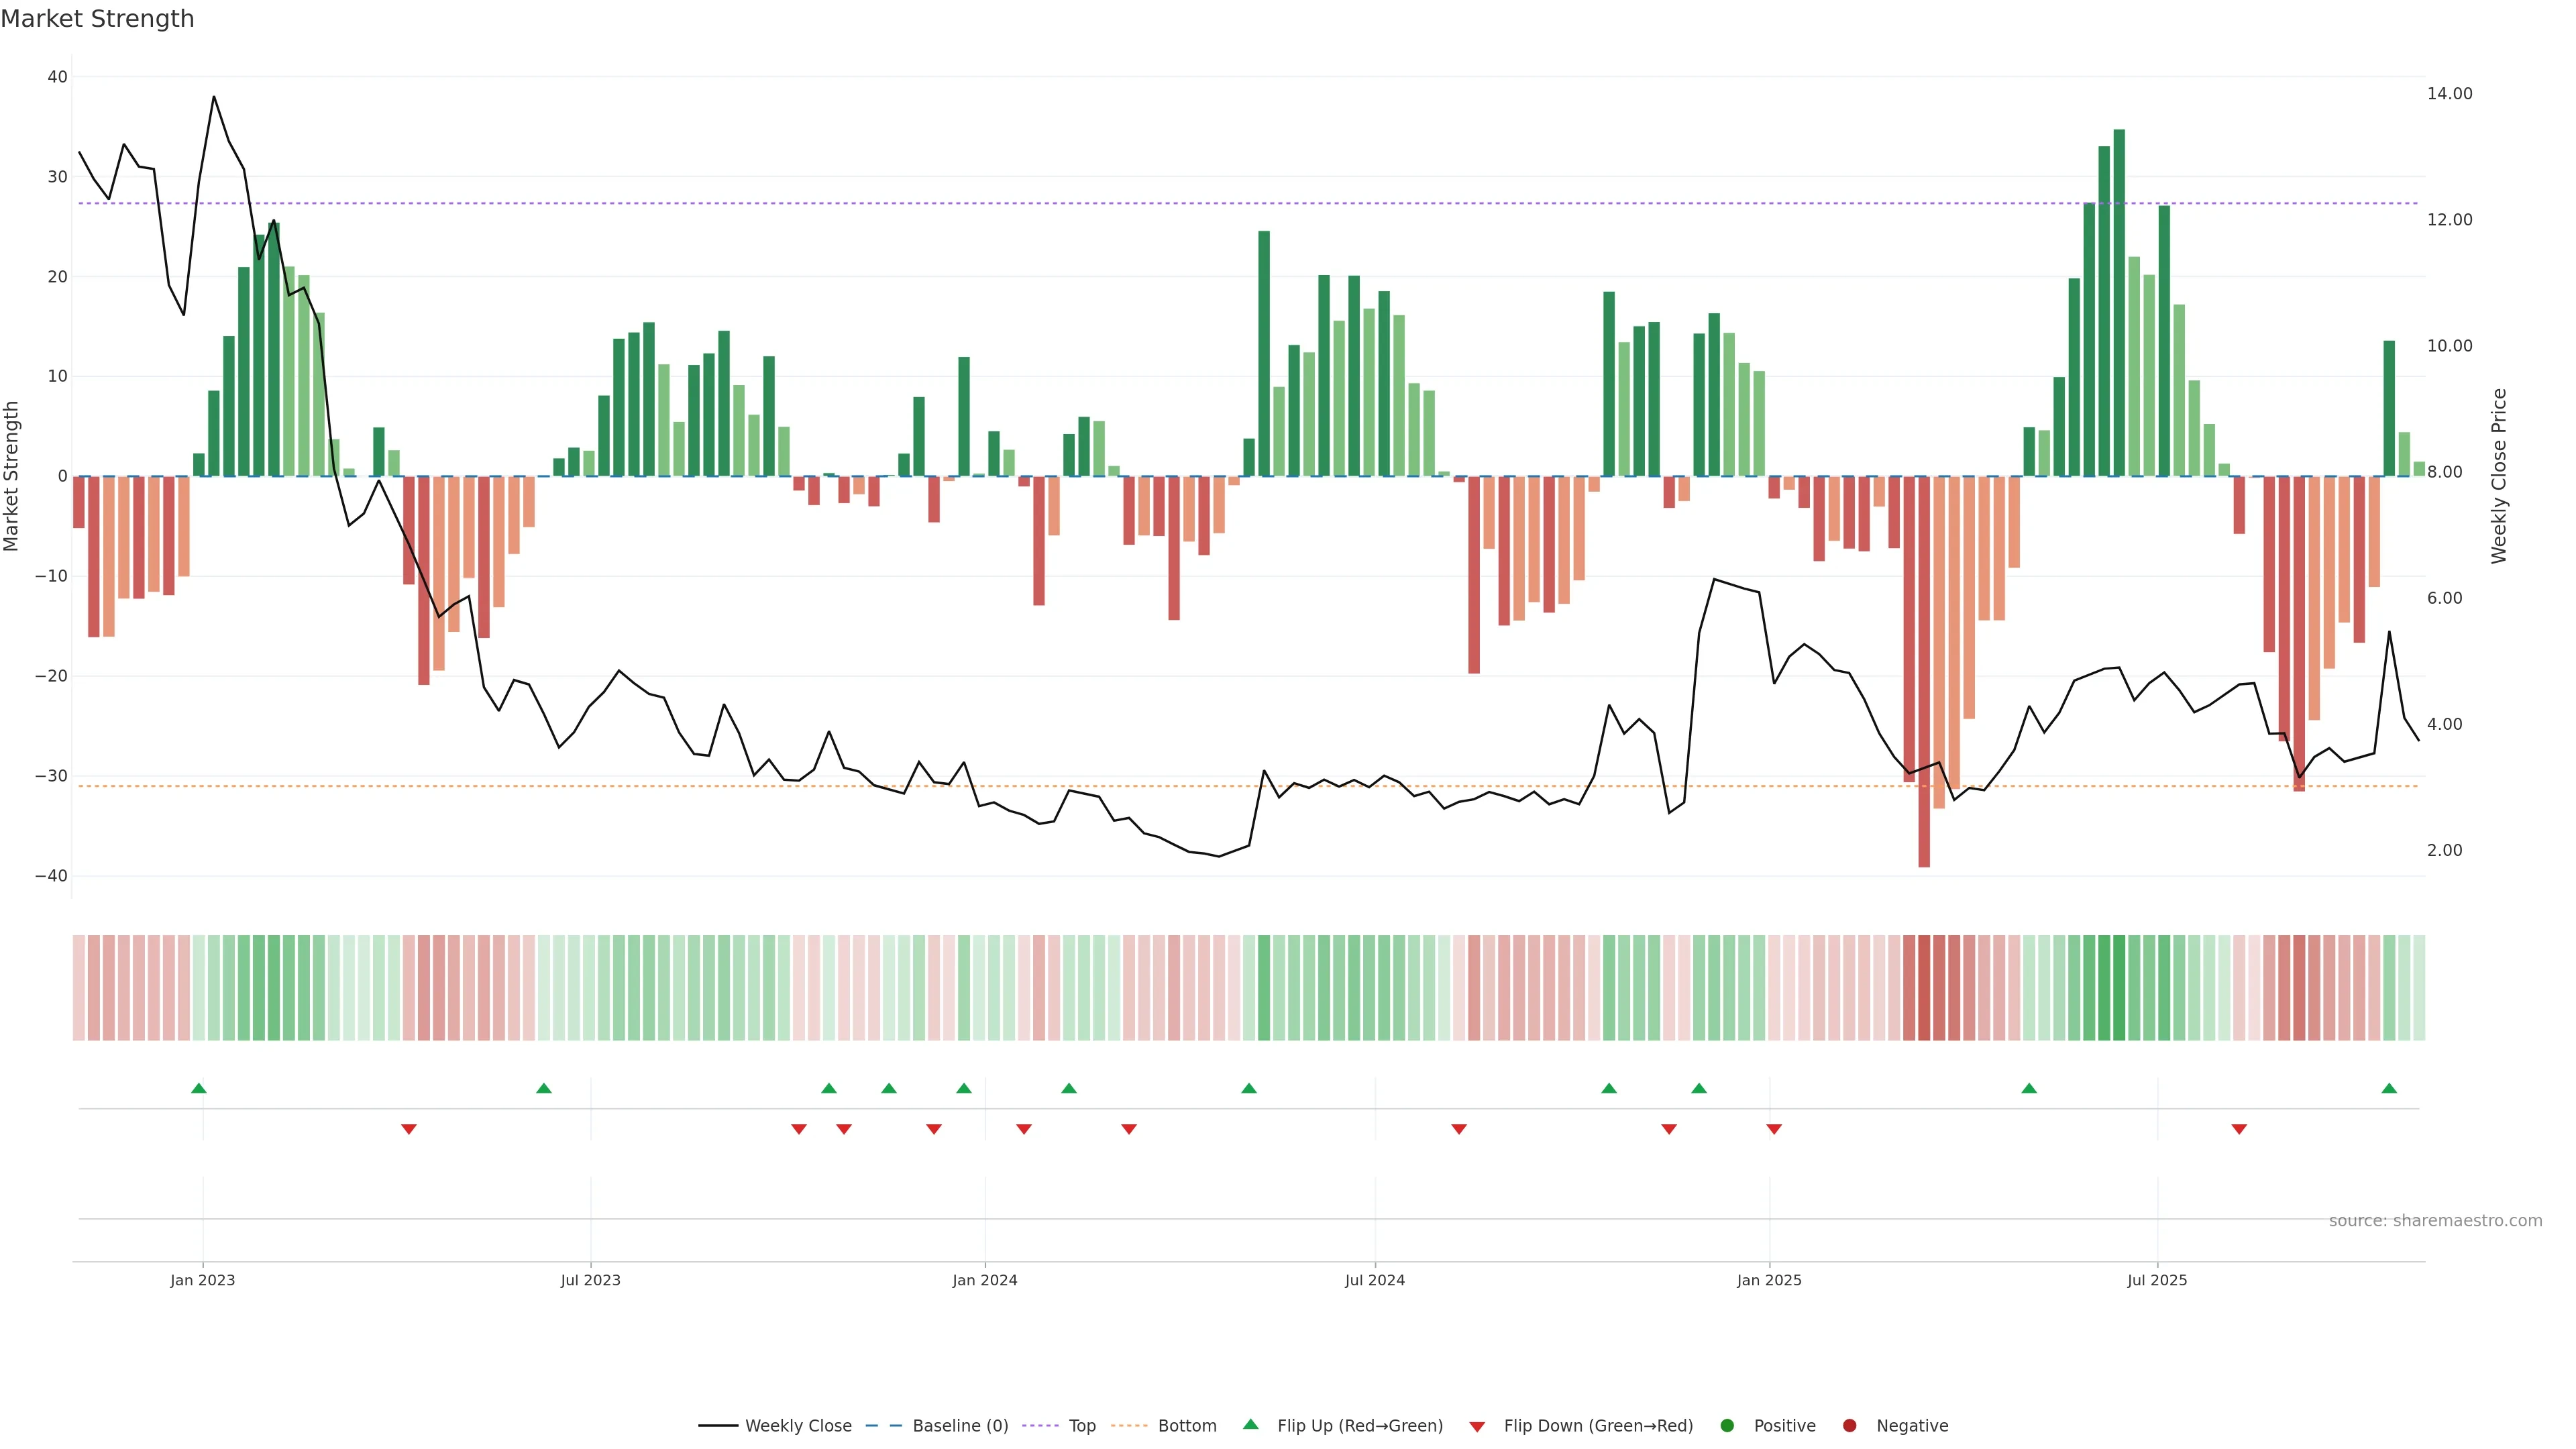Image resolution: width=2576 pixels, height=1449 pixels.
Task: Click the Jan 2024 x-axis label
Action: (984, 1280)
